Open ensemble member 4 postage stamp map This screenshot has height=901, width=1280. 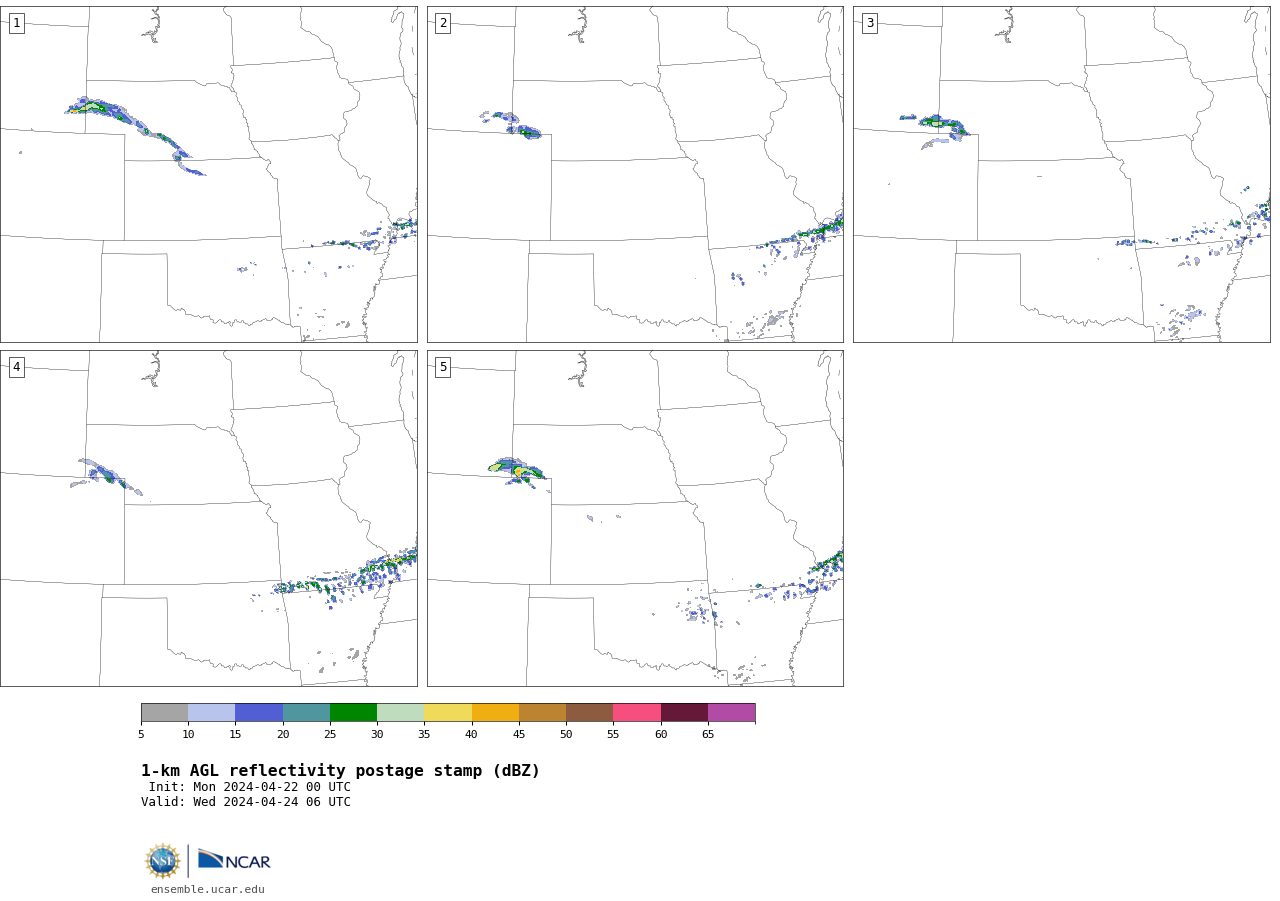tap(208, 518)
